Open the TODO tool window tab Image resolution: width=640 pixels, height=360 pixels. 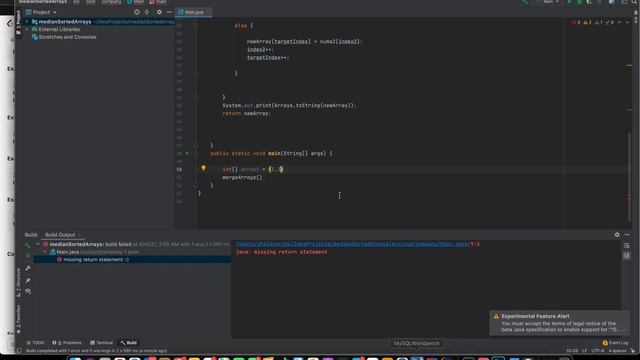(35, 342)
